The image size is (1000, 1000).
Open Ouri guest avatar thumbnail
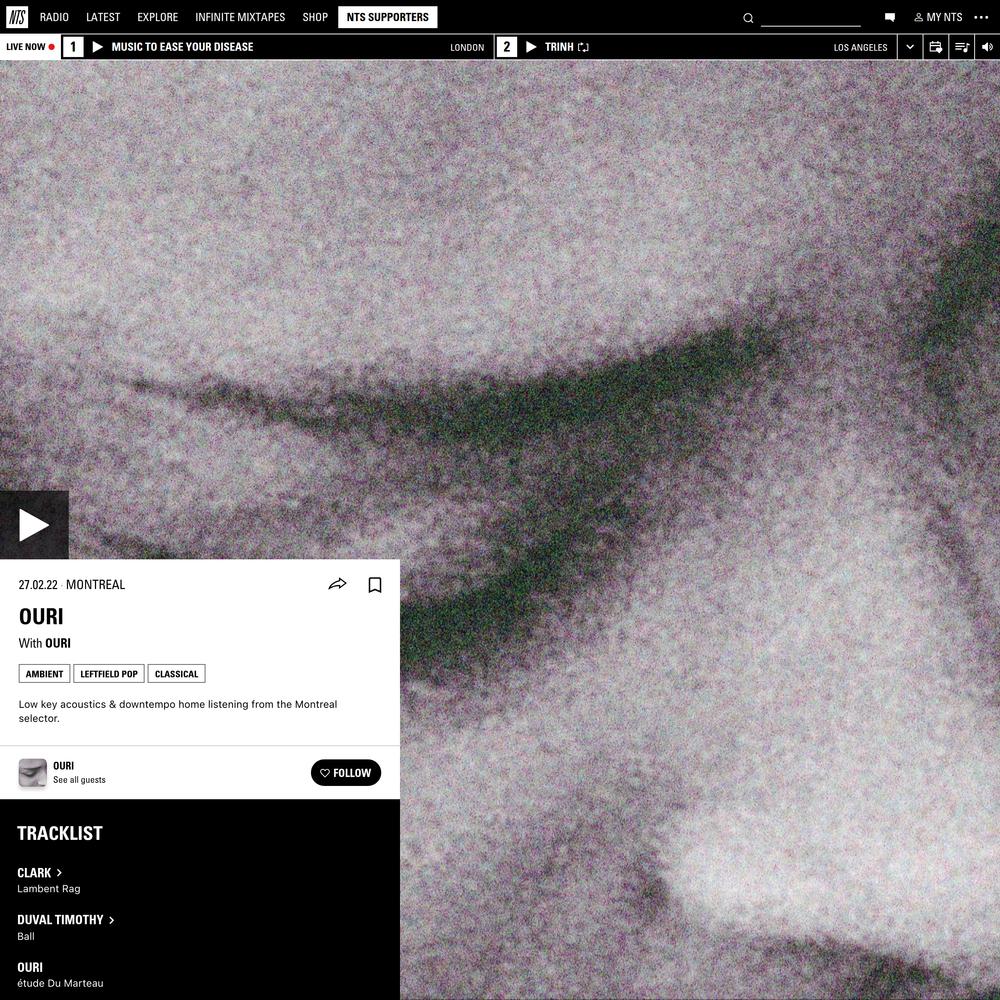[x=33, y=772]
